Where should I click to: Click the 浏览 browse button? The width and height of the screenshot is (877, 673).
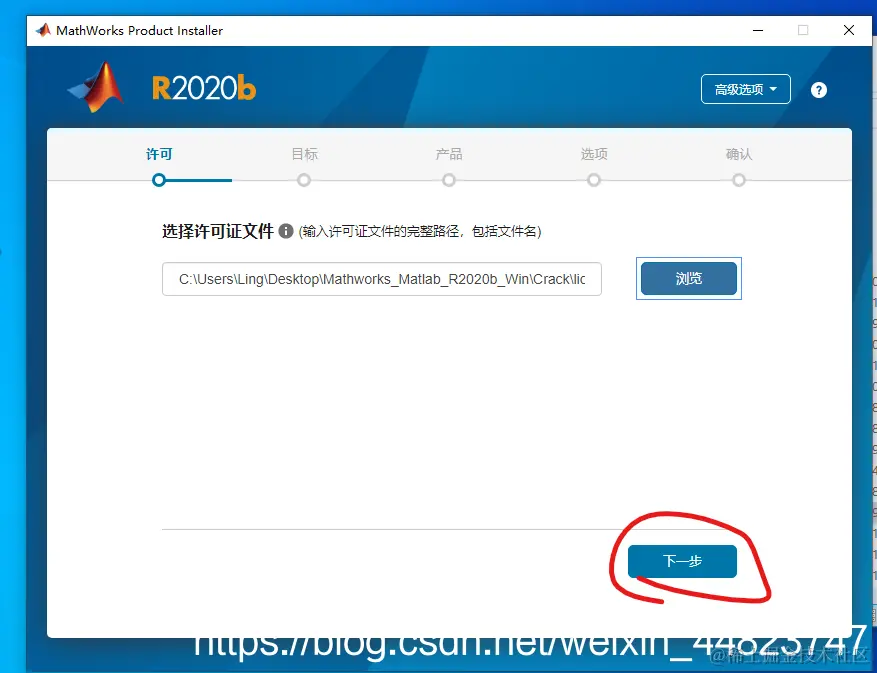(688, 278)
